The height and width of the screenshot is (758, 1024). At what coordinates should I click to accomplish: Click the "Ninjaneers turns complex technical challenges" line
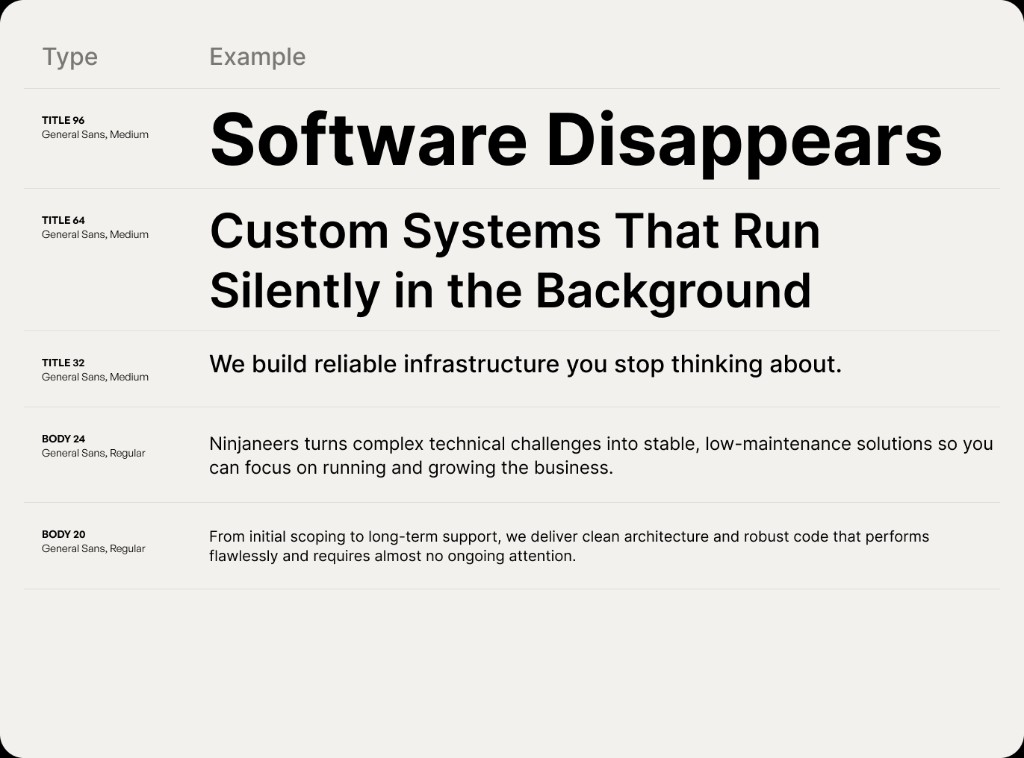click(x=601, y=444)
